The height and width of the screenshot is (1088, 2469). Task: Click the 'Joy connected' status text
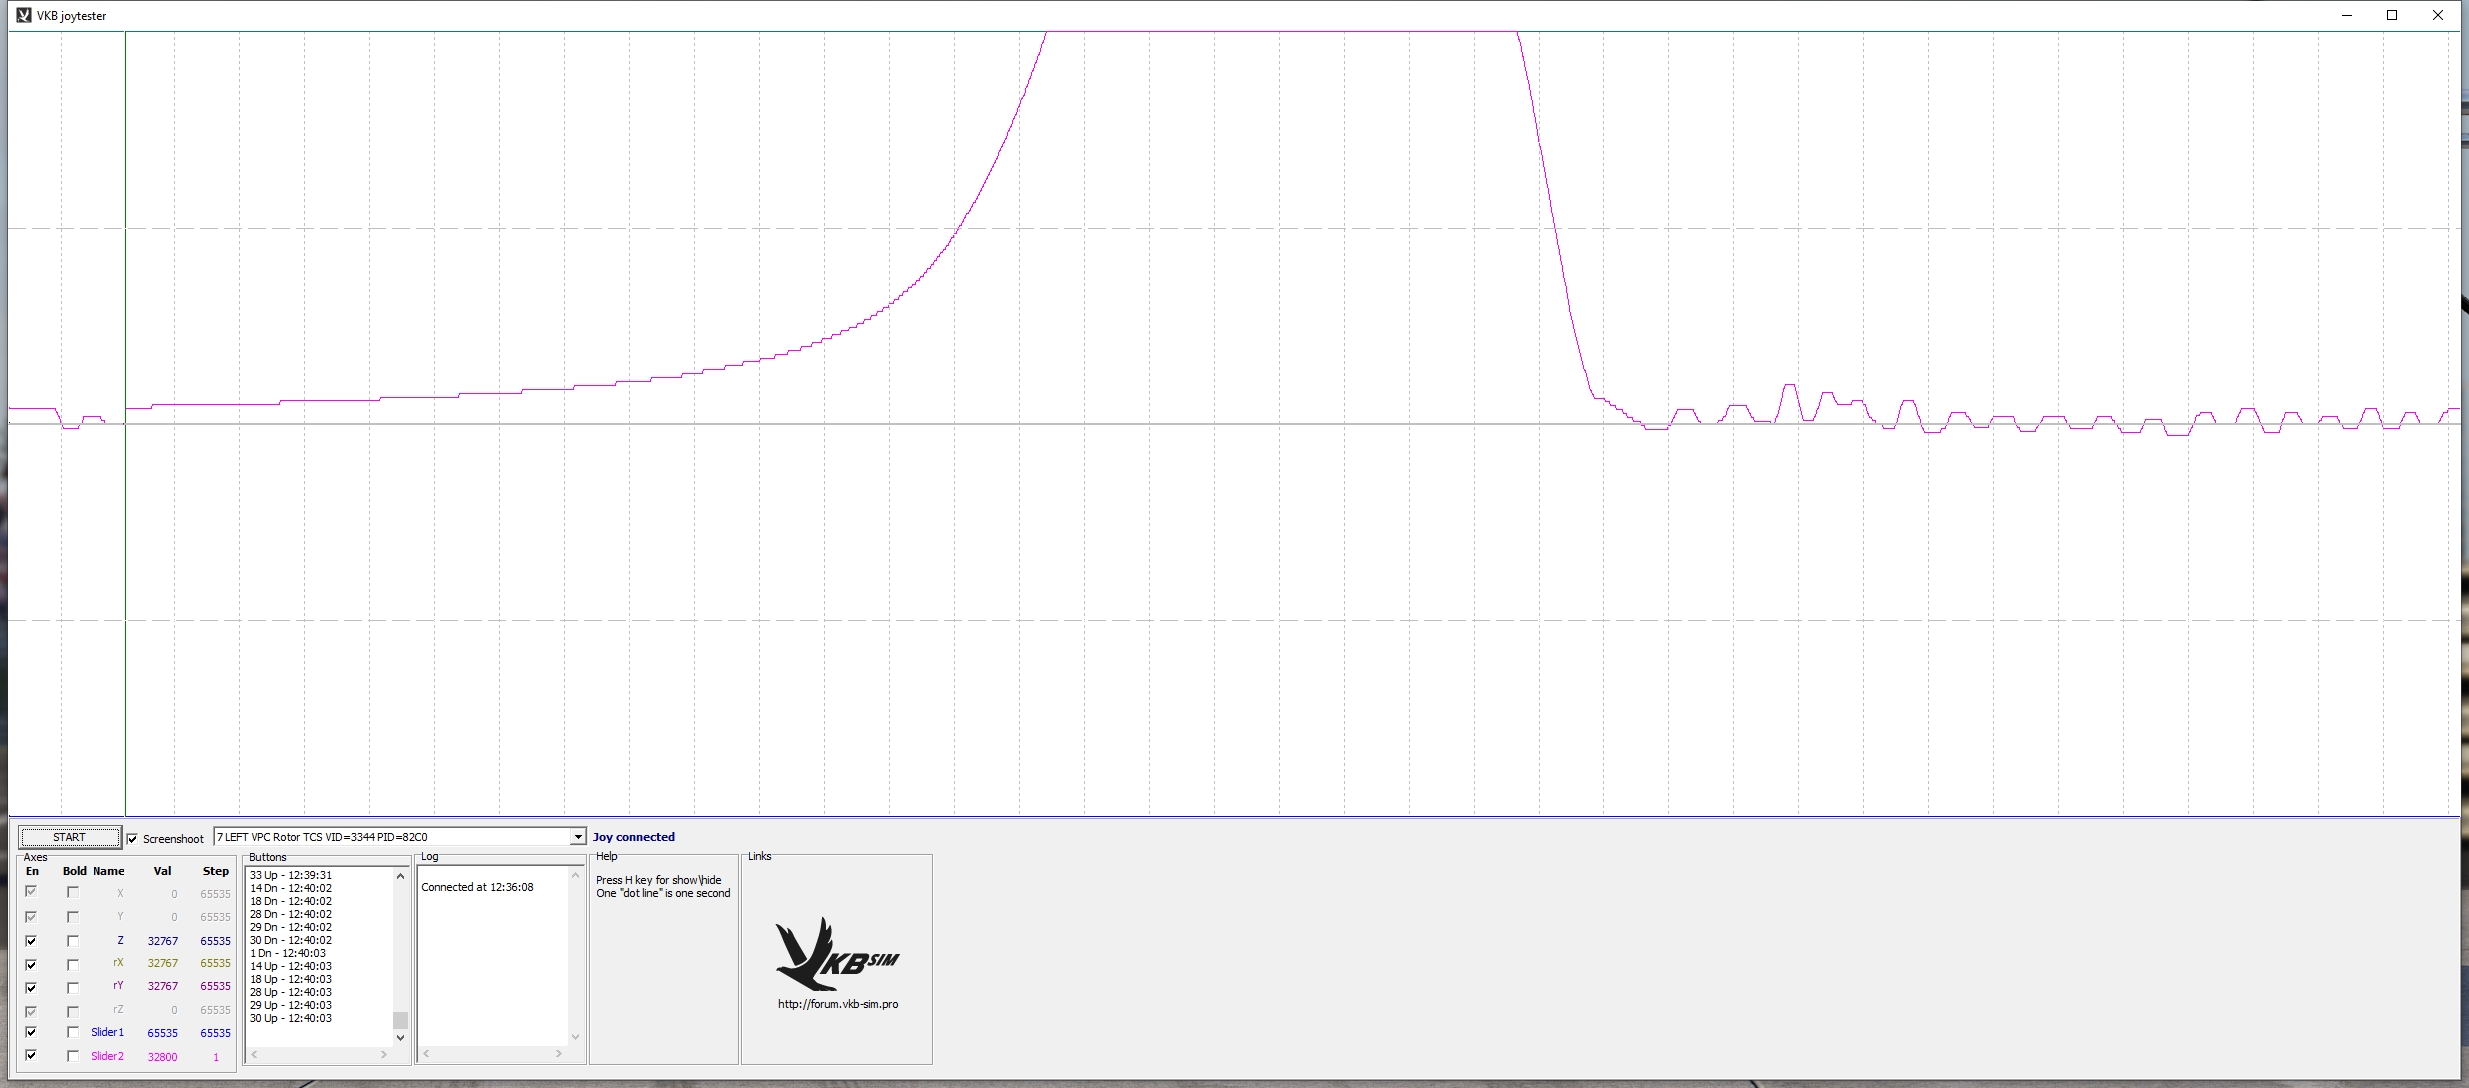click(x=634, y=837)
